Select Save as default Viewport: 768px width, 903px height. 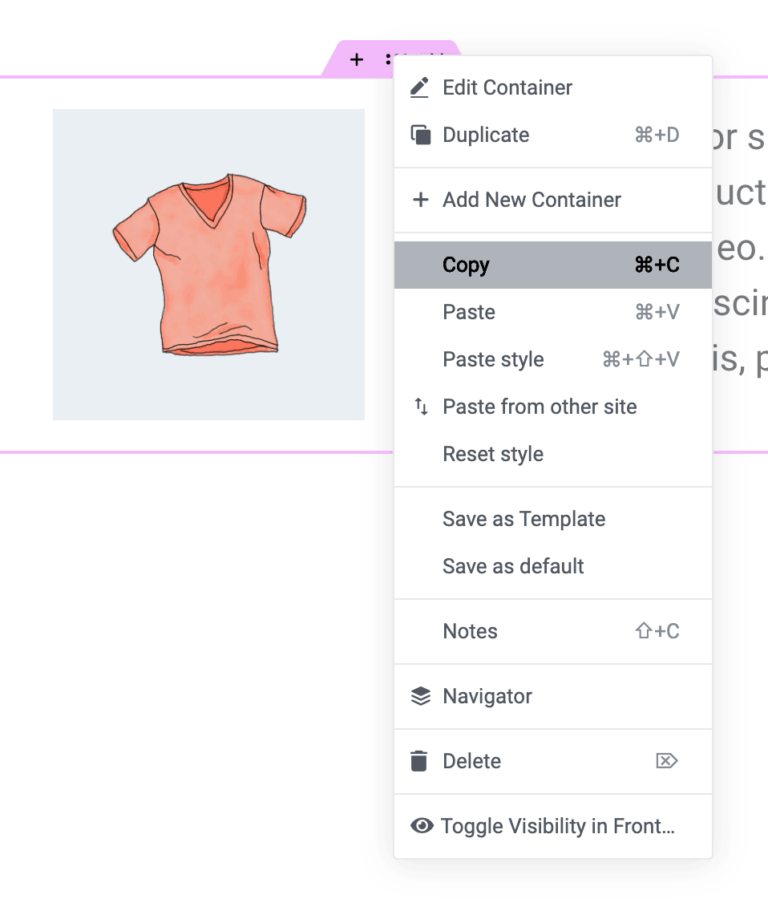513,566
